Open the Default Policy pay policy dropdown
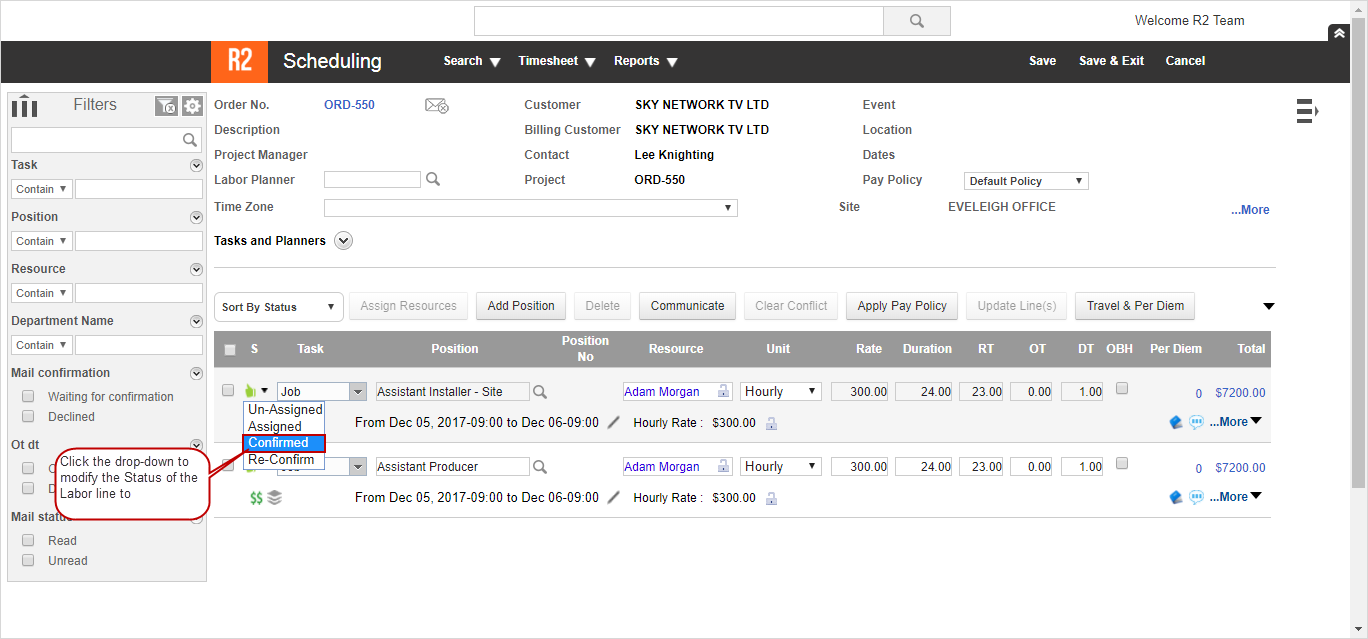Screen dimensions: 1368x639 coord(1026,181)
